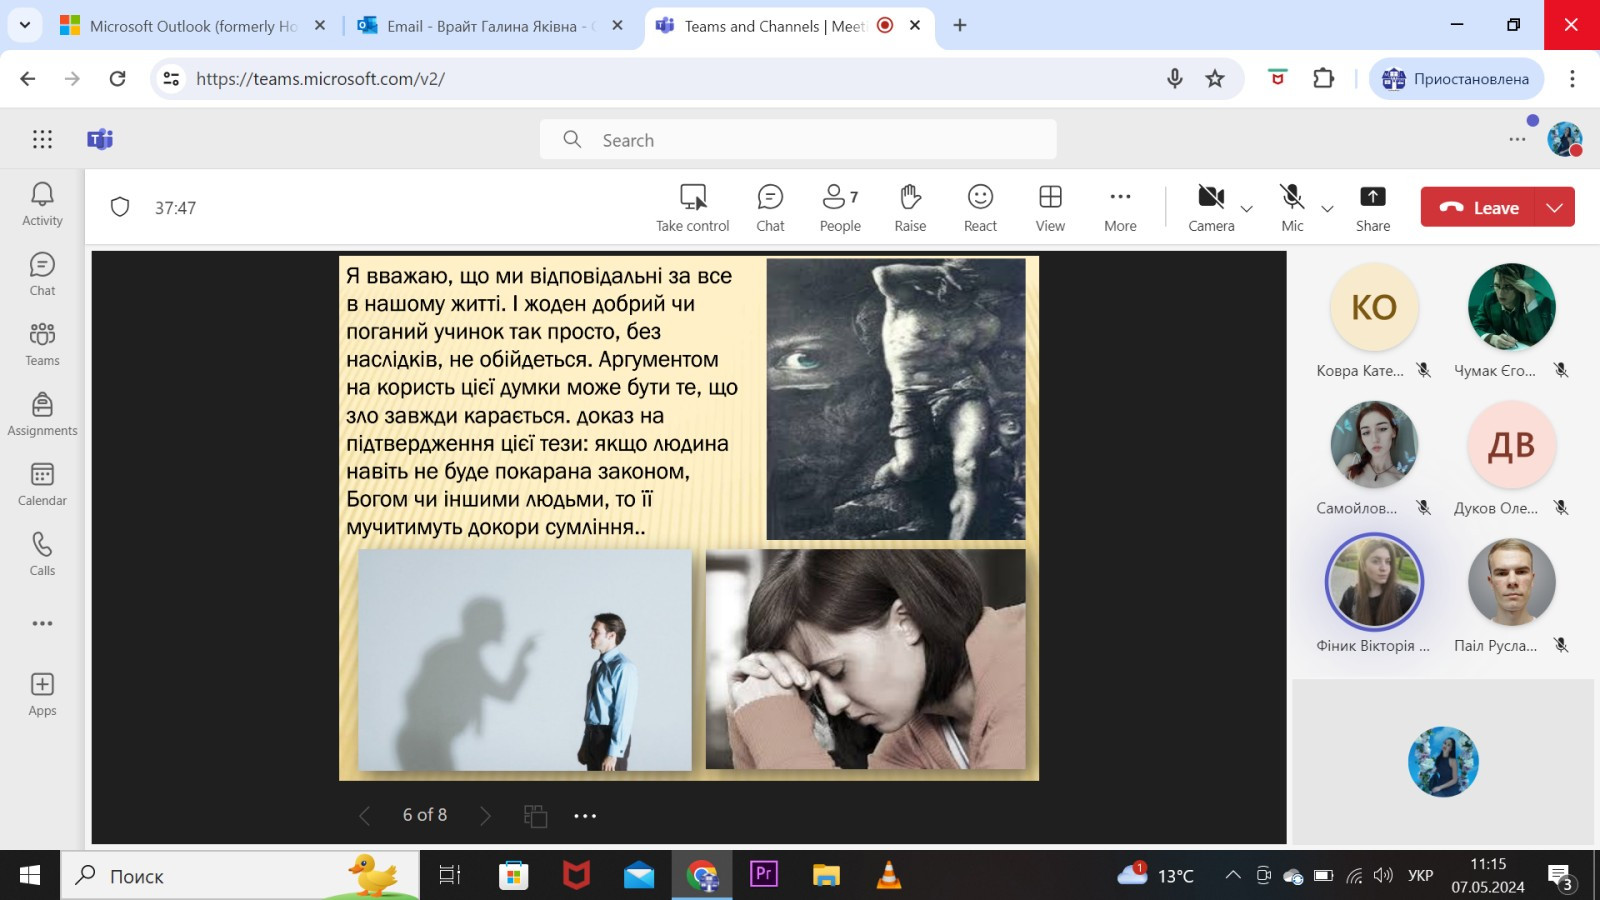Open the dropdown arrow beside Leave
The height and width of the screenshot is (900, 1600).
click(1554, 208)
